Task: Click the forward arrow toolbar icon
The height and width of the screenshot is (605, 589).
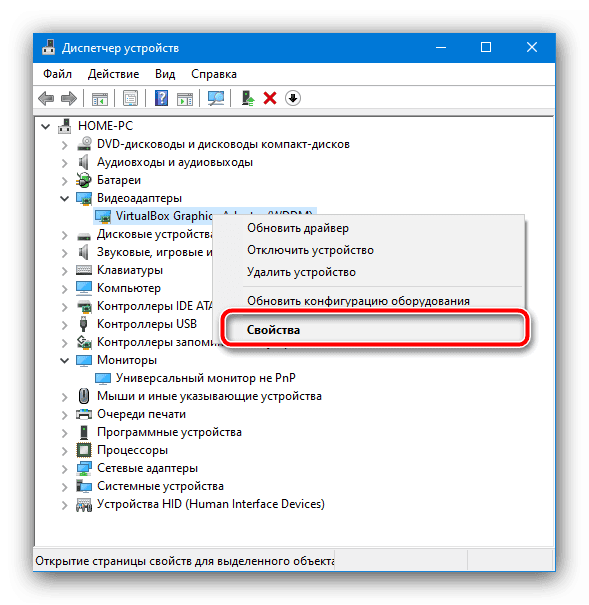Action: [x=69, y=98]
